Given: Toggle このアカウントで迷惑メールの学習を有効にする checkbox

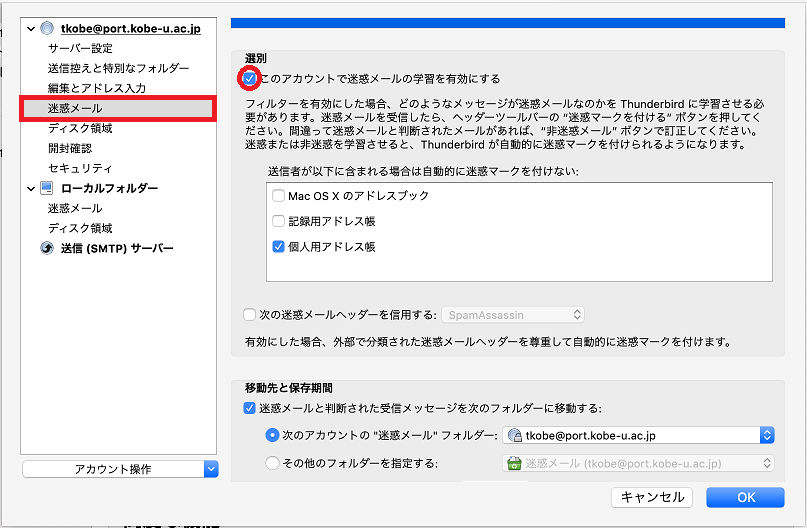Looking at the screenshot, I should coord(250,79).
